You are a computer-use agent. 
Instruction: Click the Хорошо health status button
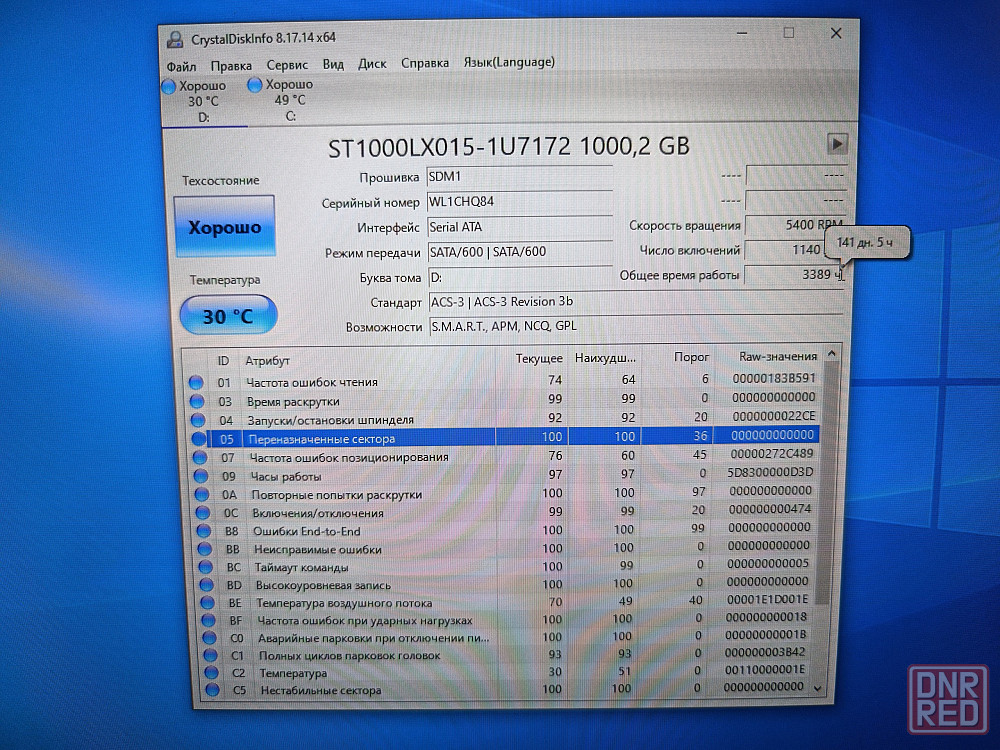pyautogui.click(x=225, y=228)
